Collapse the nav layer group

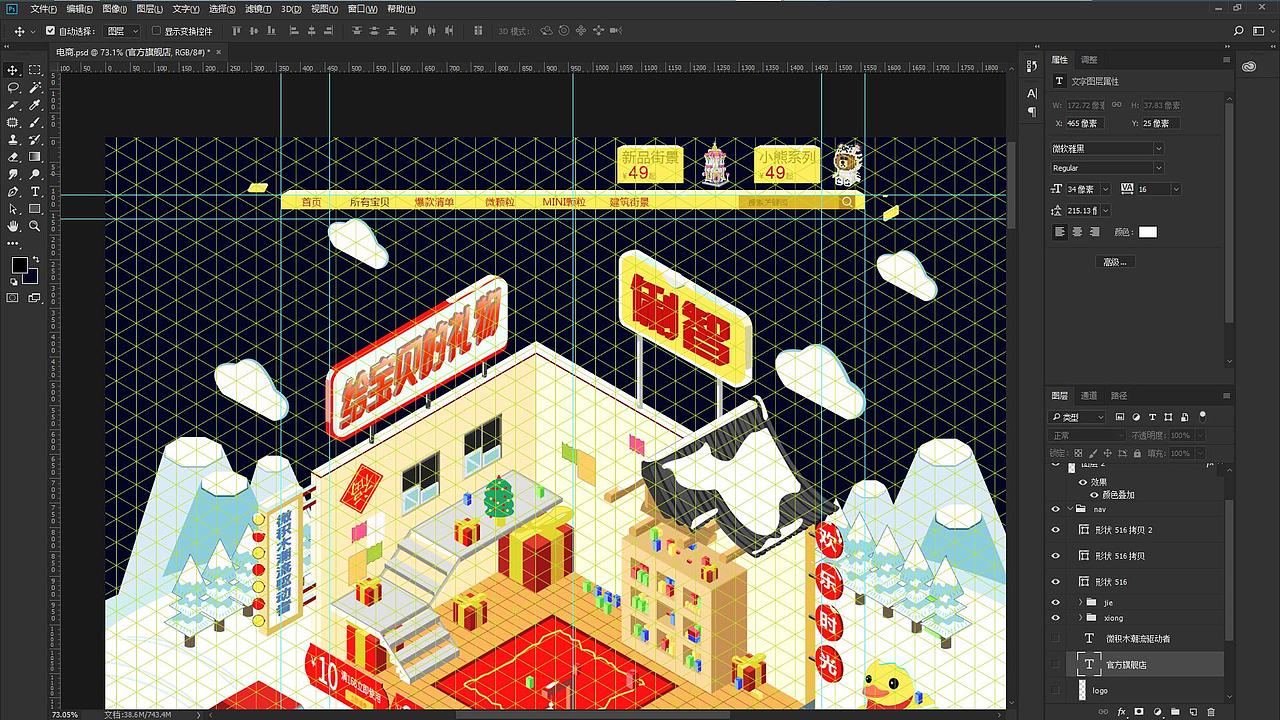[x=1070, y=509]
